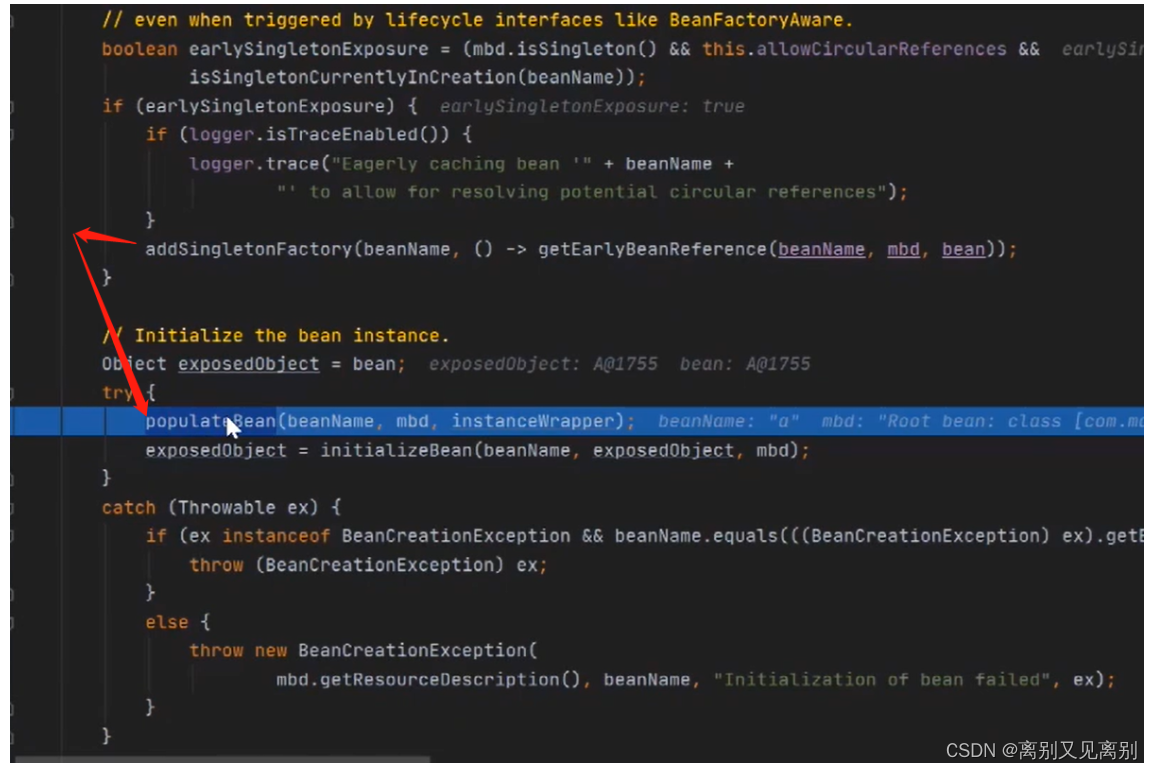Click 'isSingletonCurrentlyInCreation' method call
Image resolution: width=1153 pixels, height=770 pixels.
pos(352,77)
